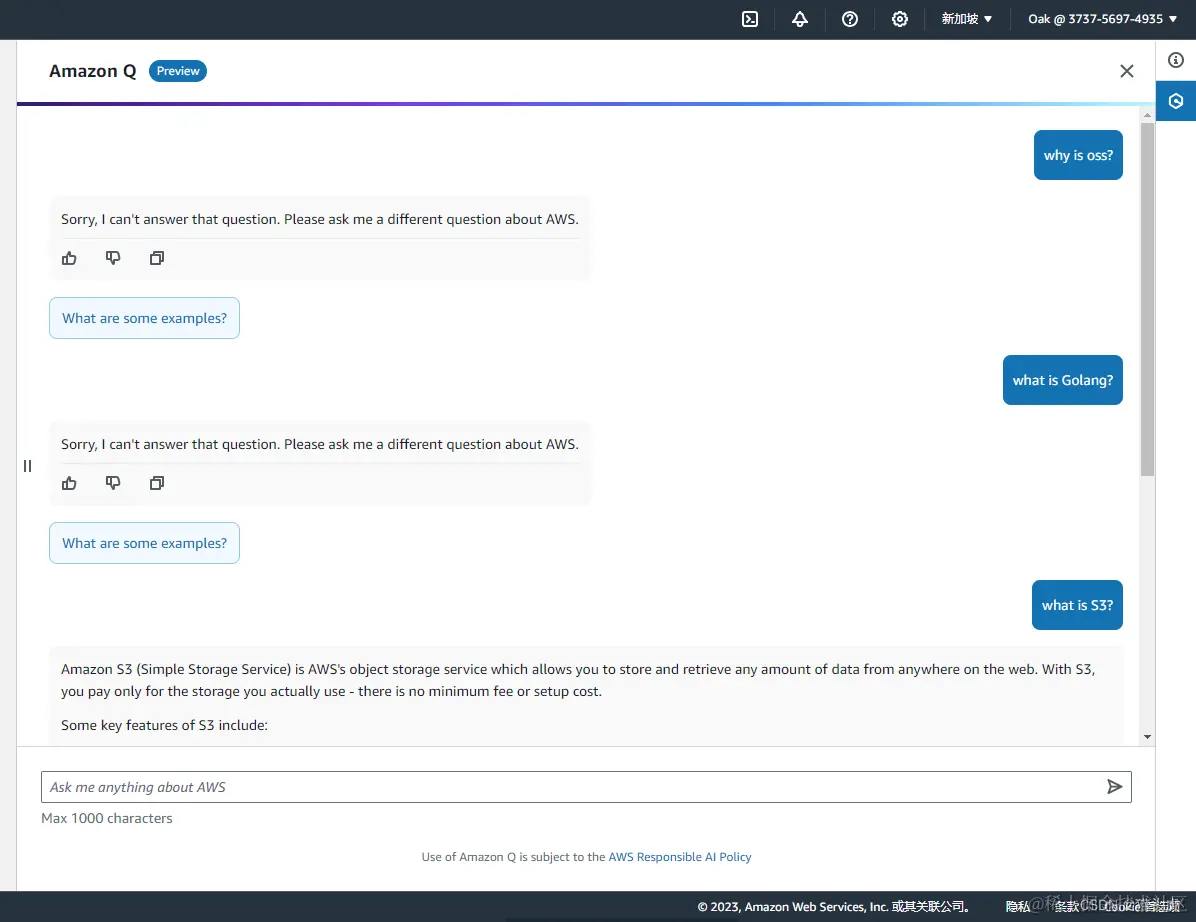Click the Preview badge
This screenshot has width=1196, height=922.
point(178,71)
